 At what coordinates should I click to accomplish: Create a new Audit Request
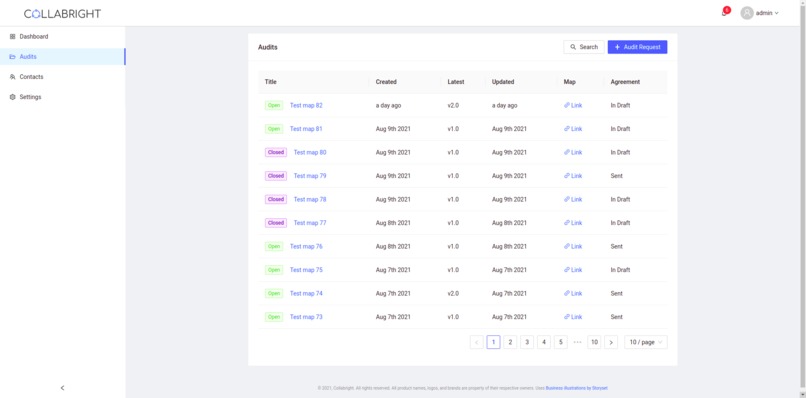(637, 47)
